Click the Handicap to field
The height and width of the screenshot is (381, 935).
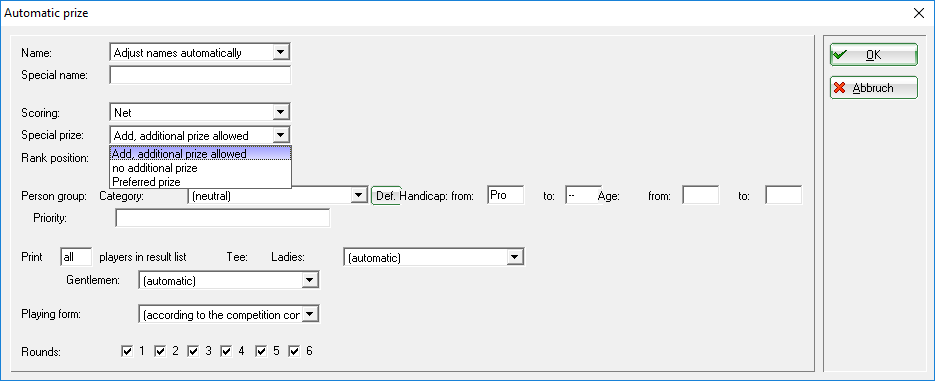coord(583,194)
